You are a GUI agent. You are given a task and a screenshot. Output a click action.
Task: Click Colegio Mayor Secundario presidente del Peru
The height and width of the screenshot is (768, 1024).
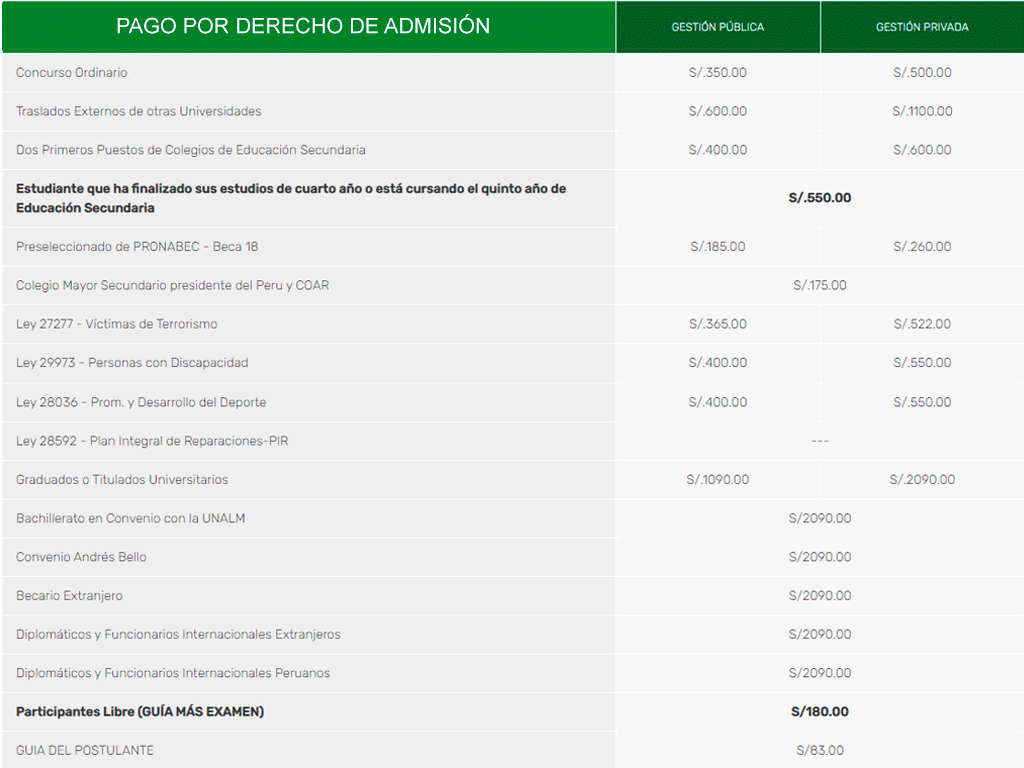(172, 285)
